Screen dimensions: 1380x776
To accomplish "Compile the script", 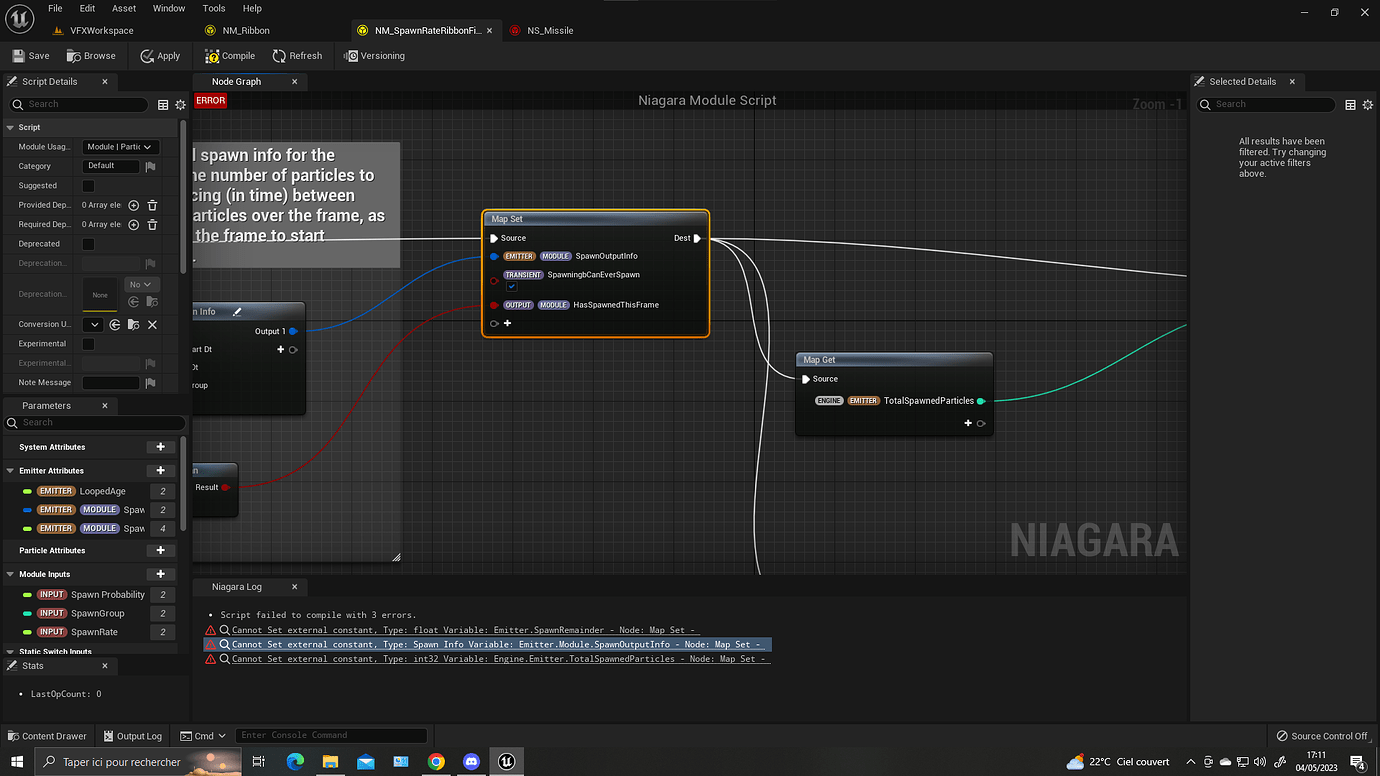I will tap(229, 55).
